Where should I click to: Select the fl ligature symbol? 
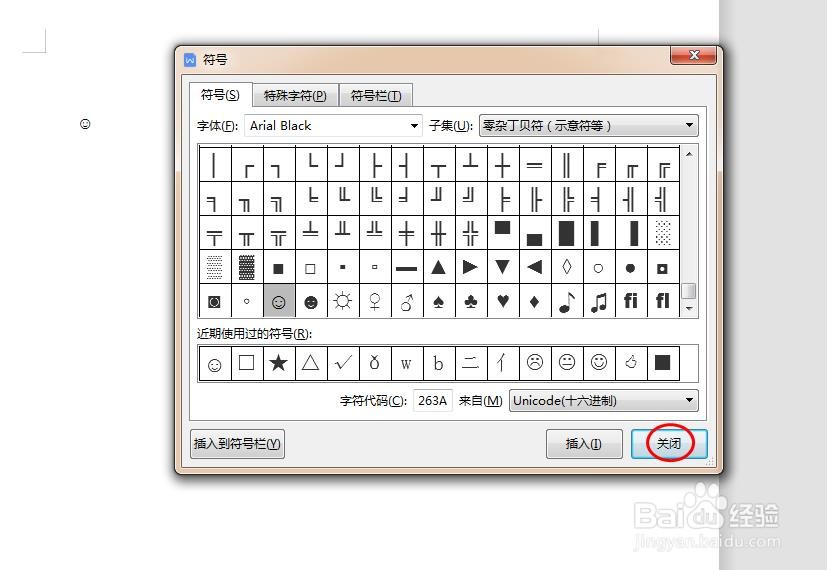point(663,302)
